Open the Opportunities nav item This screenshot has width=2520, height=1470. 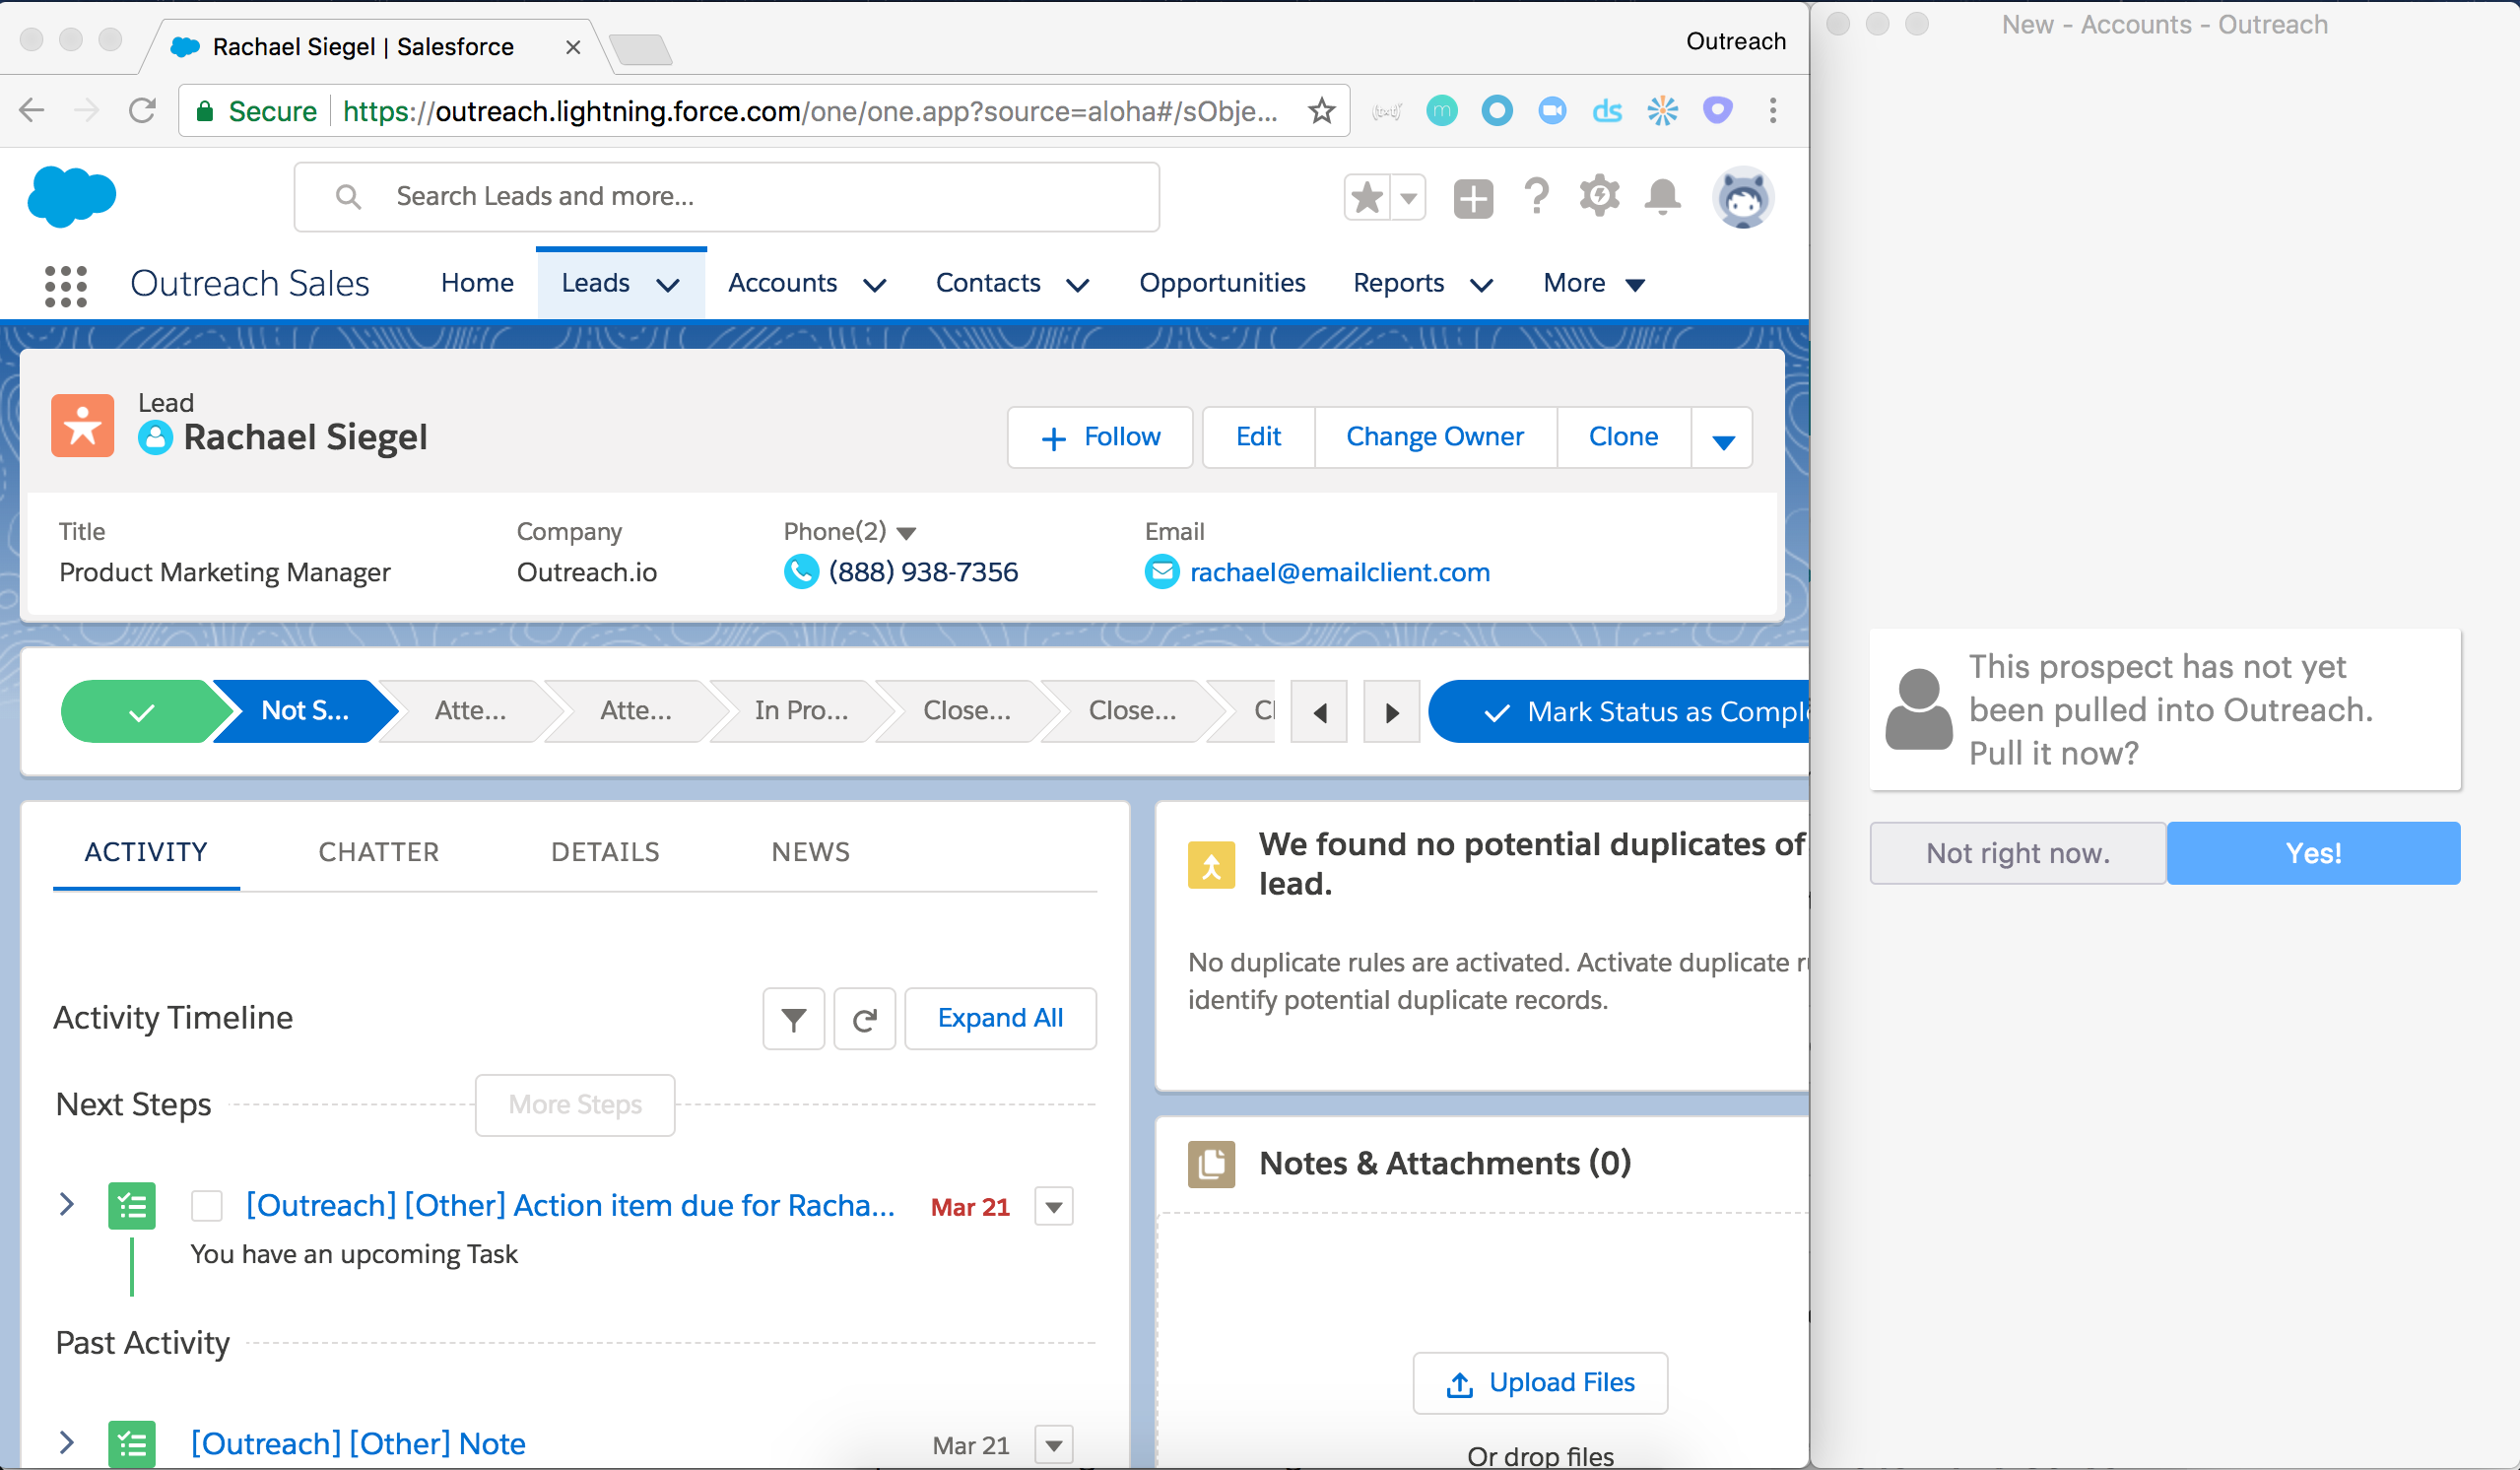click(1222, 283)
